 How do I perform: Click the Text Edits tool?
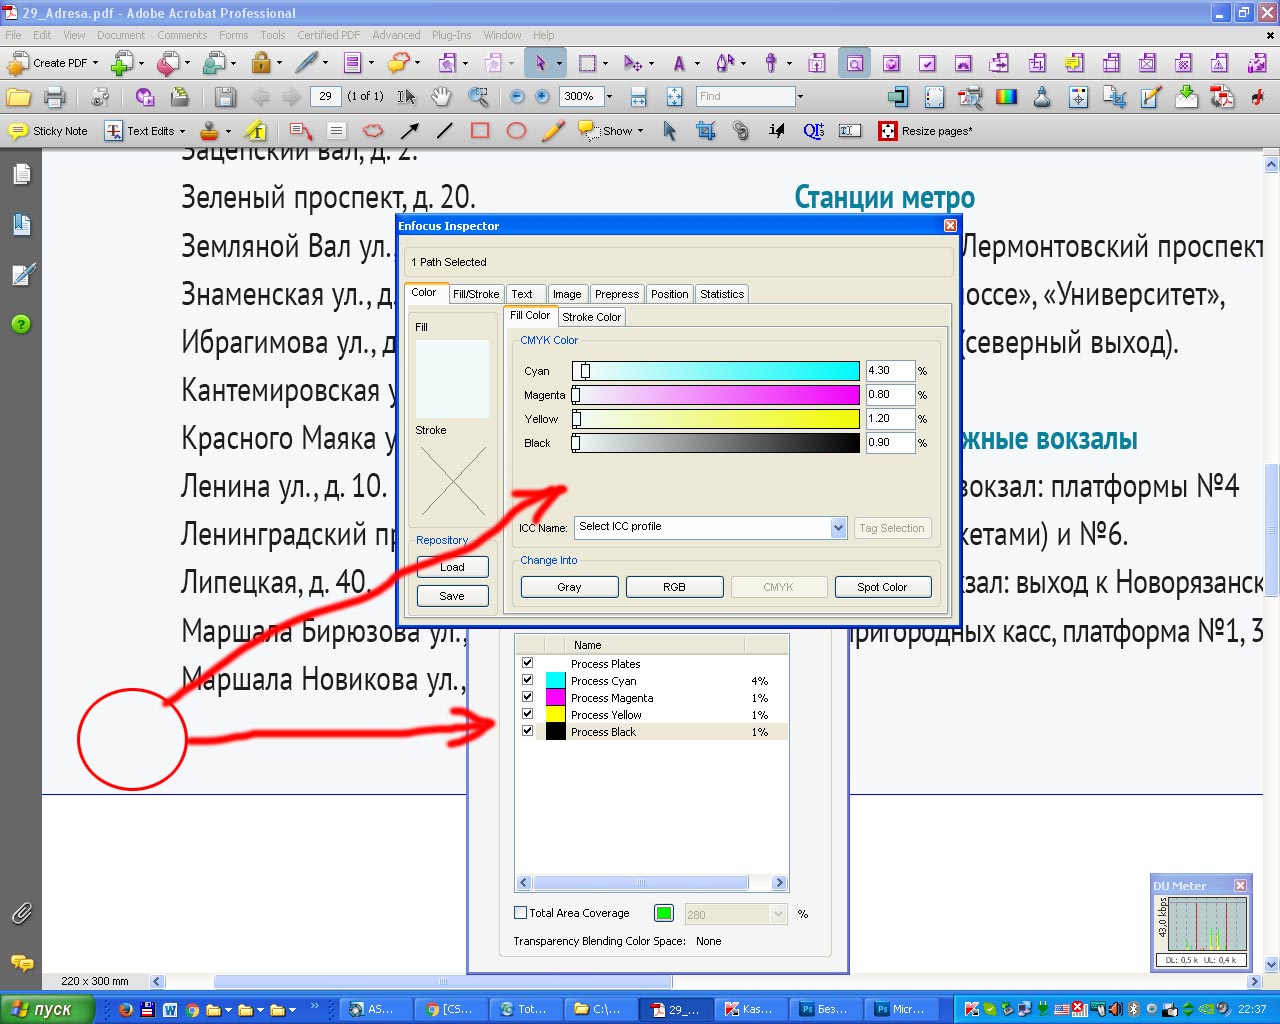(140, 131)
